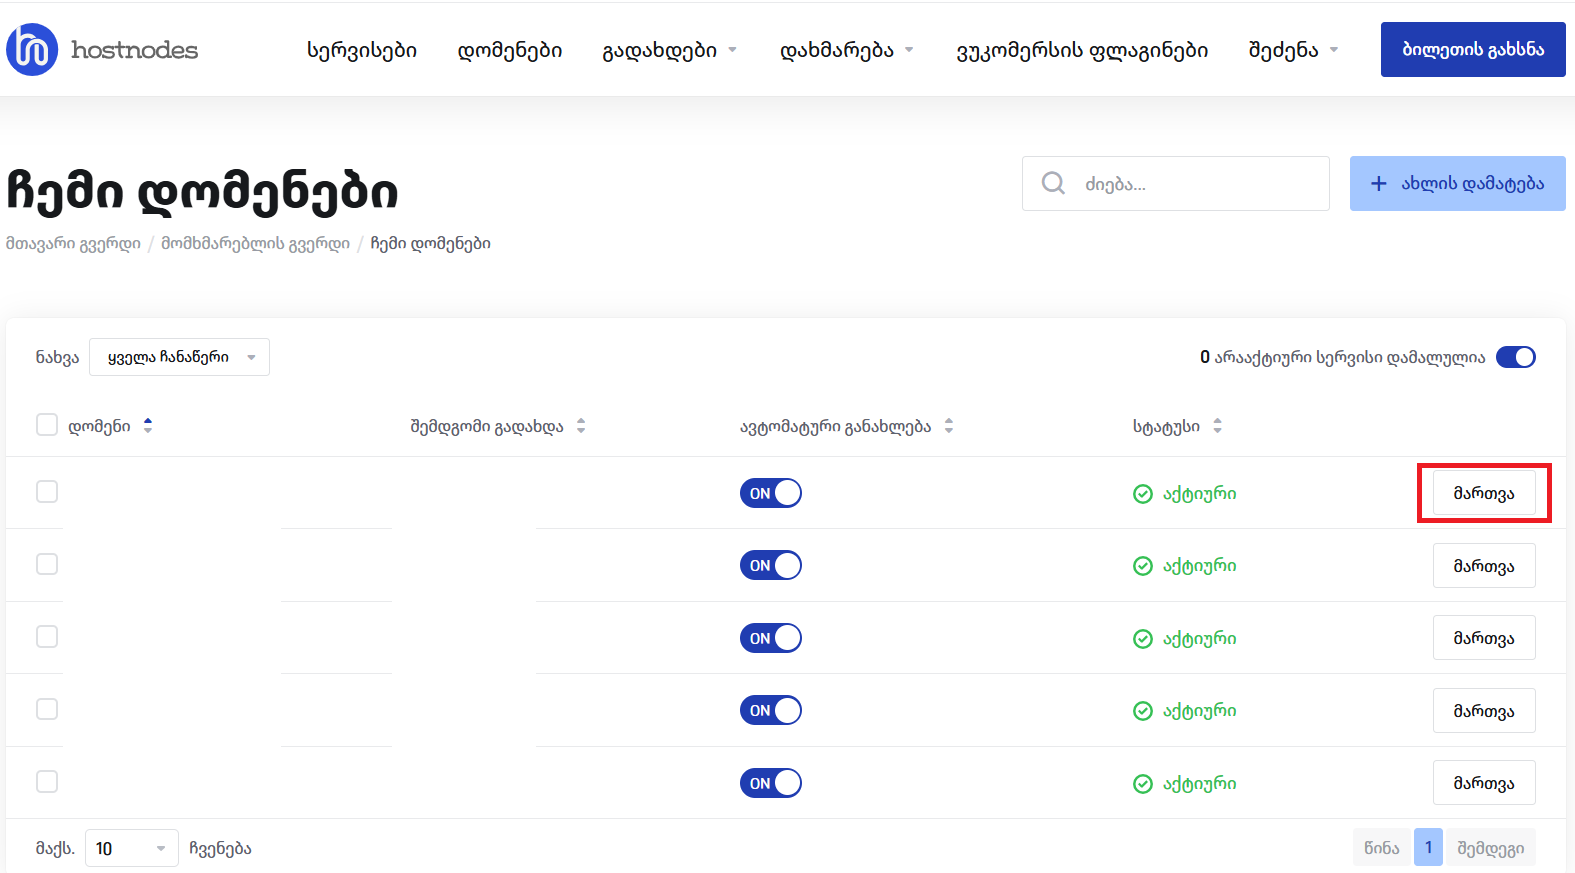Image resolution: width=1575 pixels, height=873 pixels.
Task: Click first row's green აქტიური check icon
Action: coord(1143,494)
